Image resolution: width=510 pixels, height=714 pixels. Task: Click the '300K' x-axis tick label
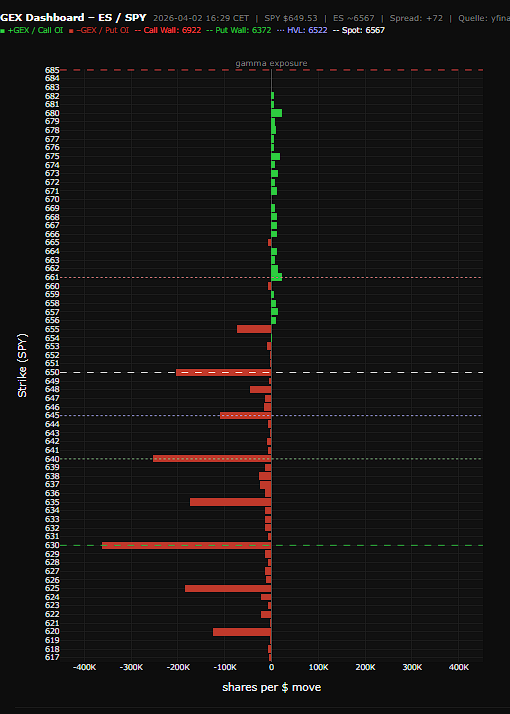412,667
